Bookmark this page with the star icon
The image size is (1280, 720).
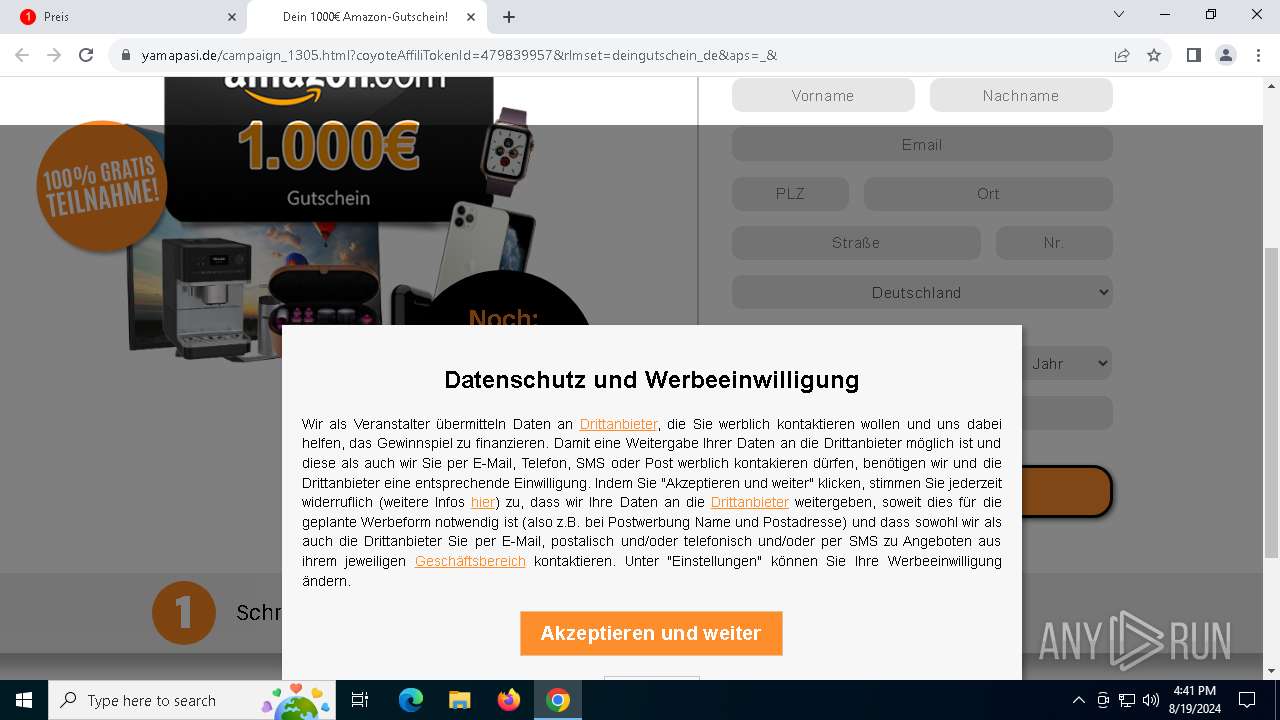(x=1154, y=55)
